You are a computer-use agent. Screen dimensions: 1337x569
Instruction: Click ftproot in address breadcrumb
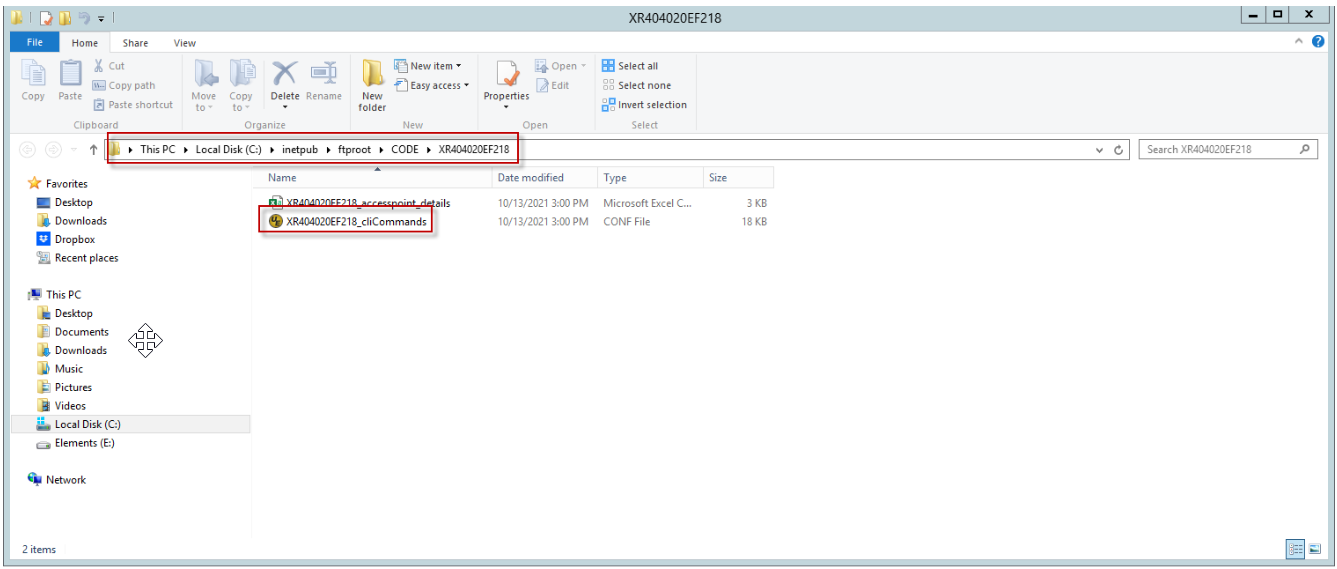pyautogui.click(x=354, y=149)
